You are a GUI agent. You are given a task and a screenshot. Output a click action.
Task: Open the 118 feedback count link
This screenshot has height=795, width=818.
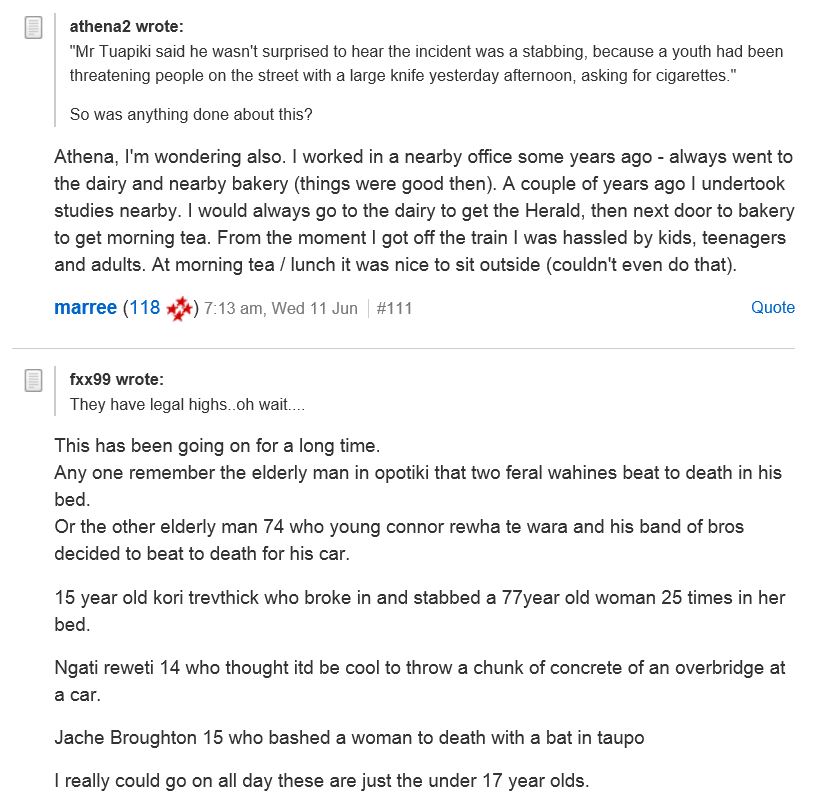point(145,308)
